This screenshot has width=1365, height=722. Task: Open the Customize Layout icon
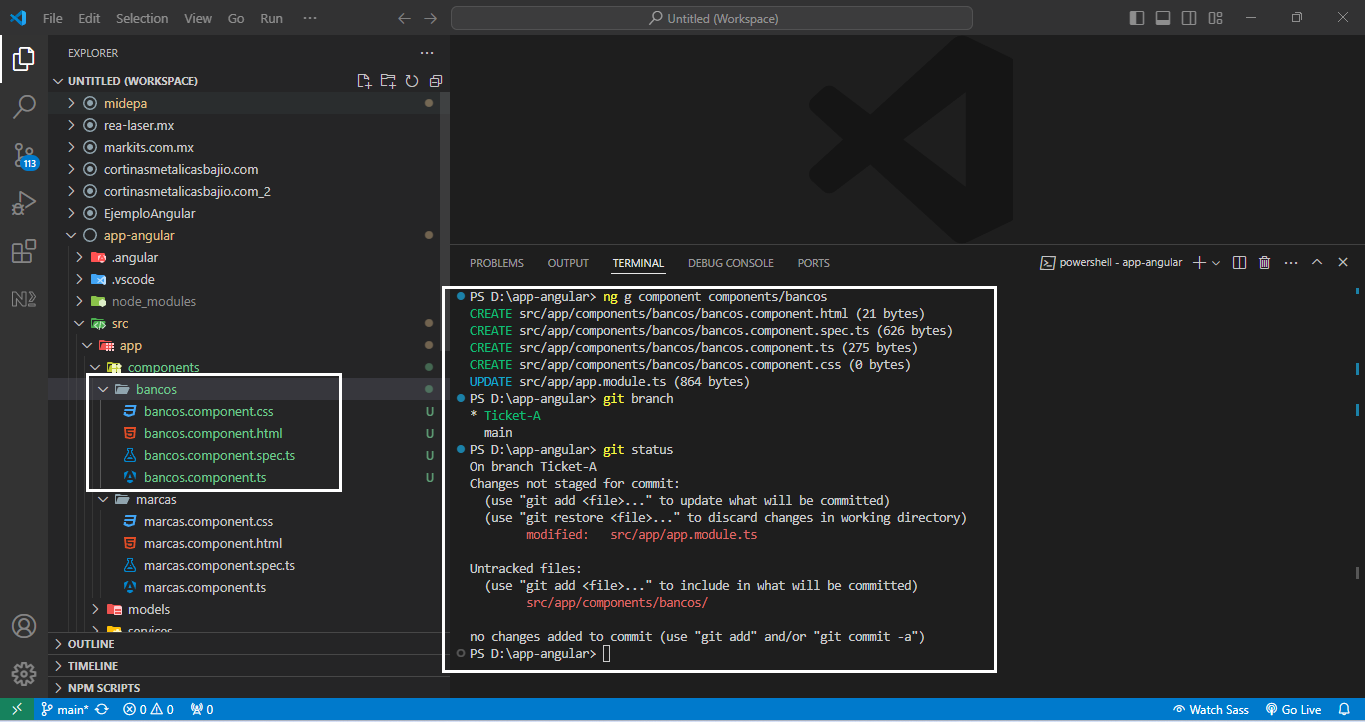pyautogui.click(x=1215, y=18)
